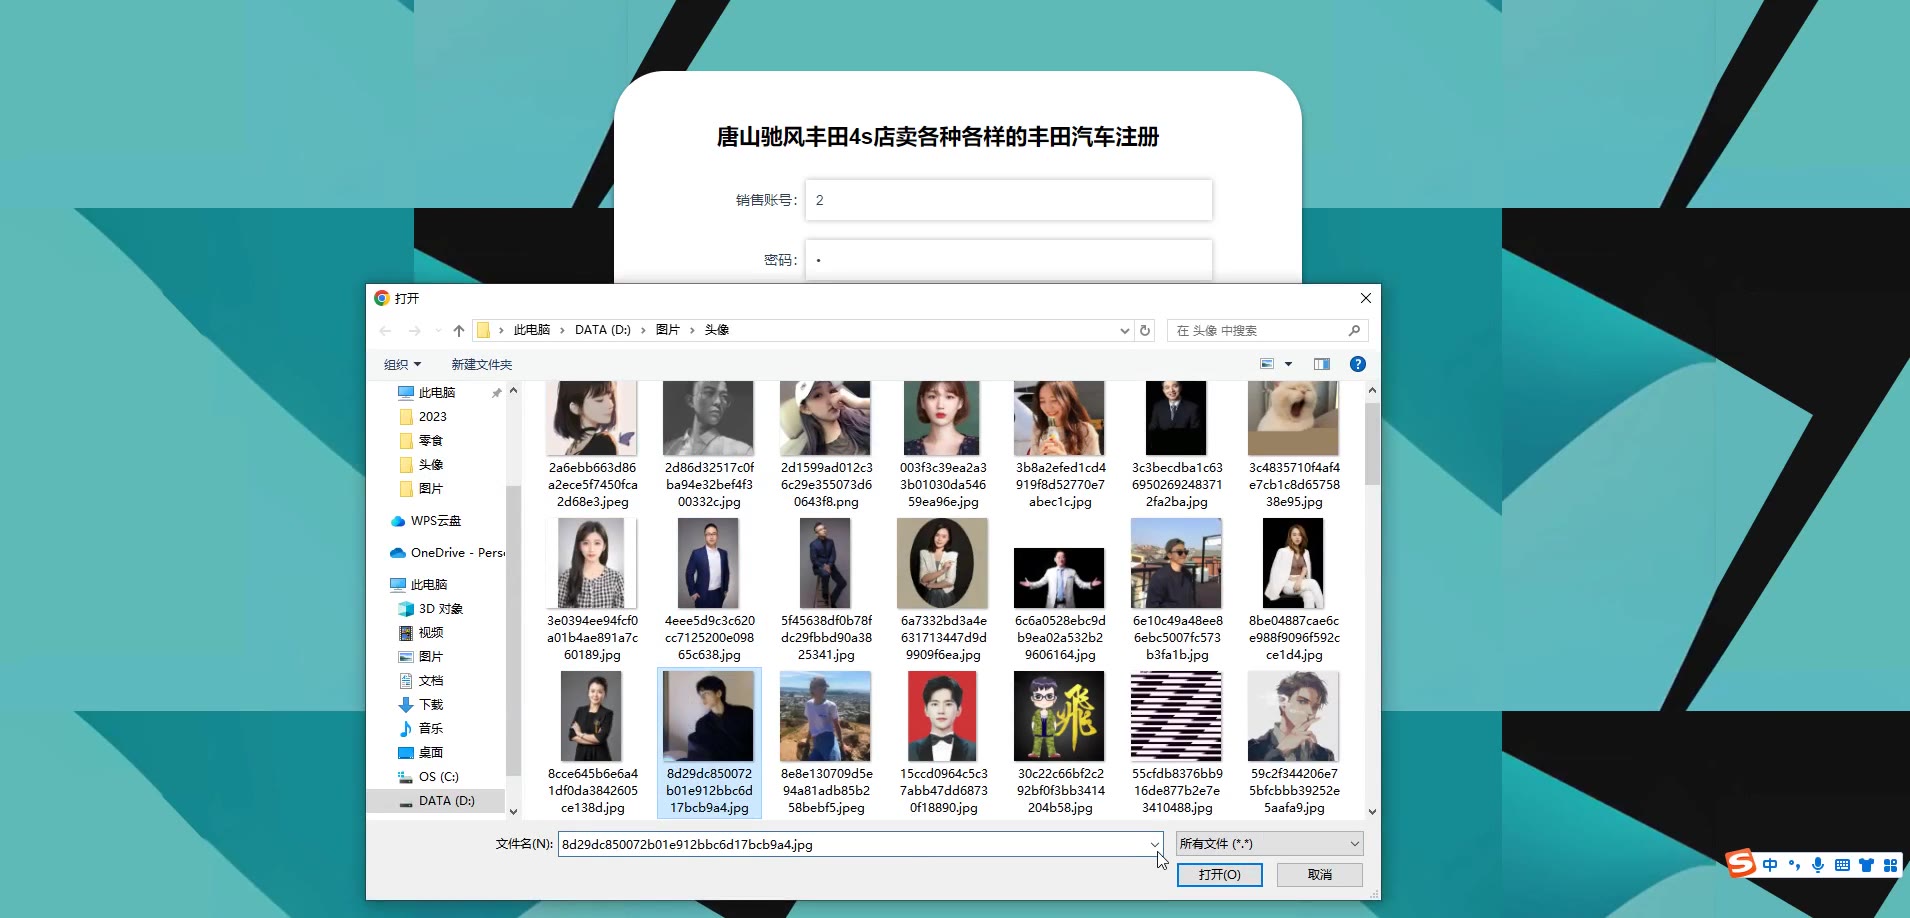This screenshot has width=1910, height=918.
Task: Click 头像 in the address breadcrumb
Action: (717, 330)
